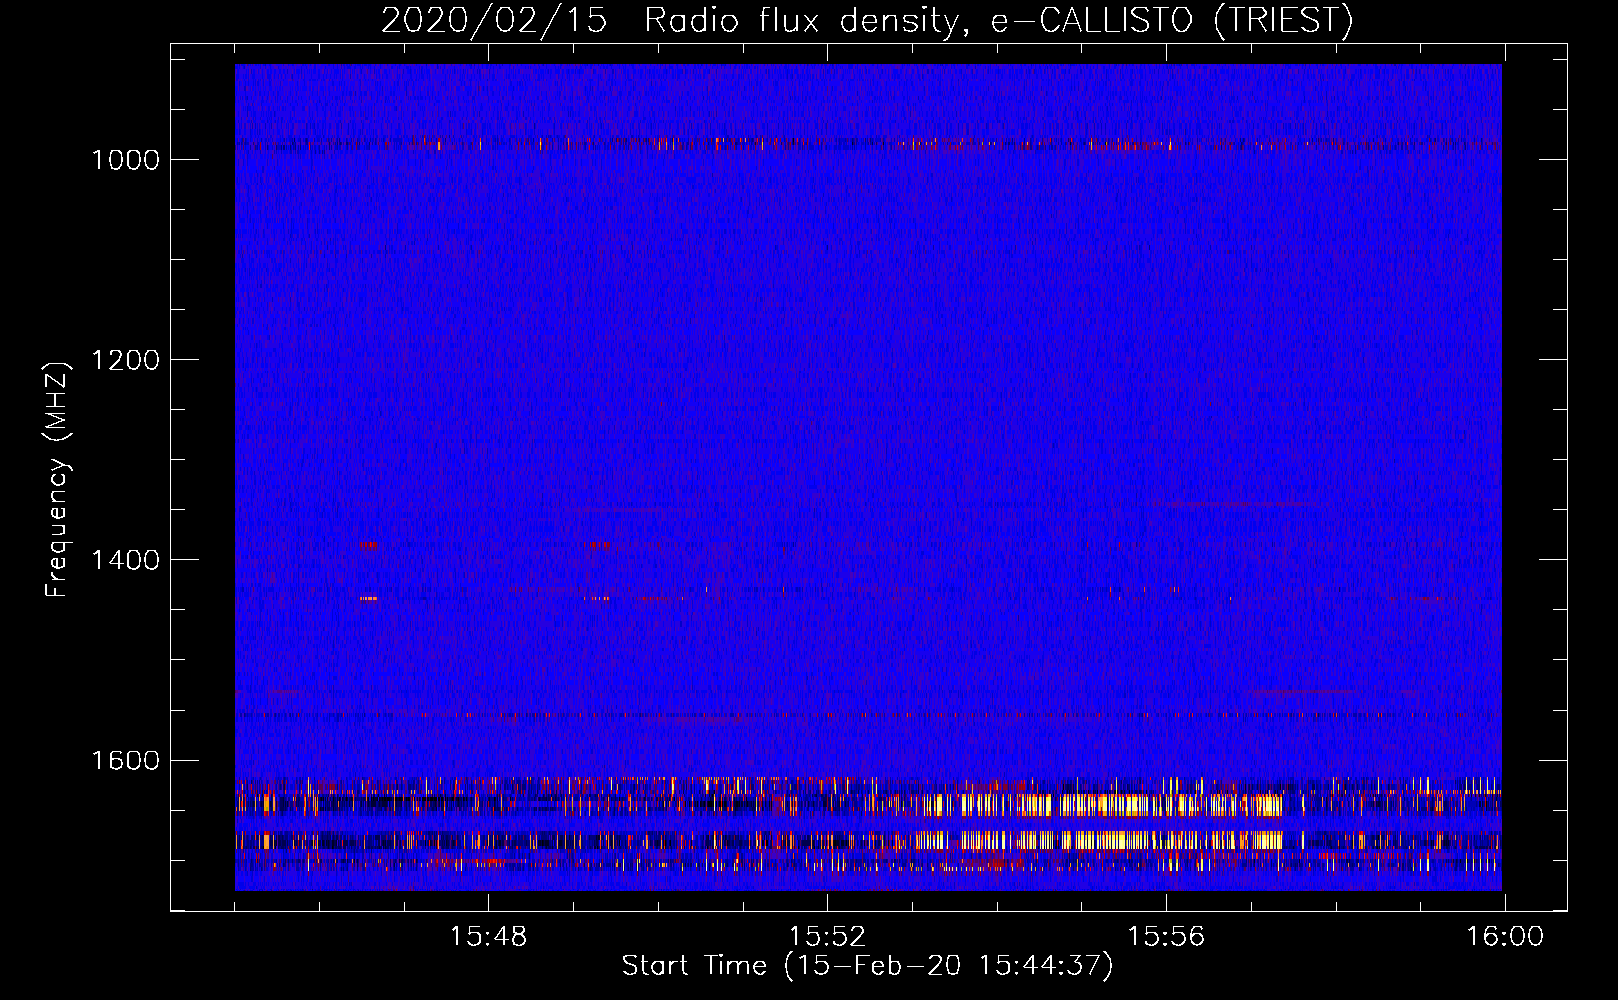Select the 1400 frequency axis label
Image resolution: width=1618 pixels, height=1000 pixels.
point(125,560)
